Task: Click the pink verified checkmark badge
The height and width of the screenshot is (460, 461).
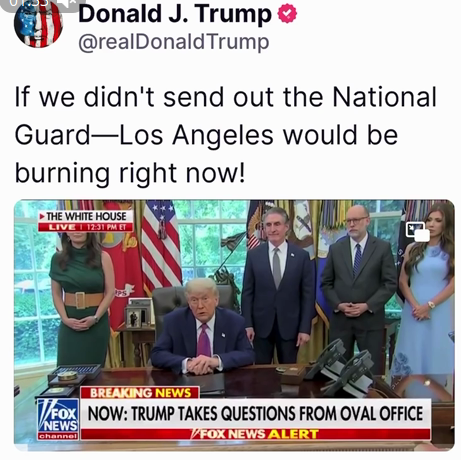Action: [x=287, y=13]
